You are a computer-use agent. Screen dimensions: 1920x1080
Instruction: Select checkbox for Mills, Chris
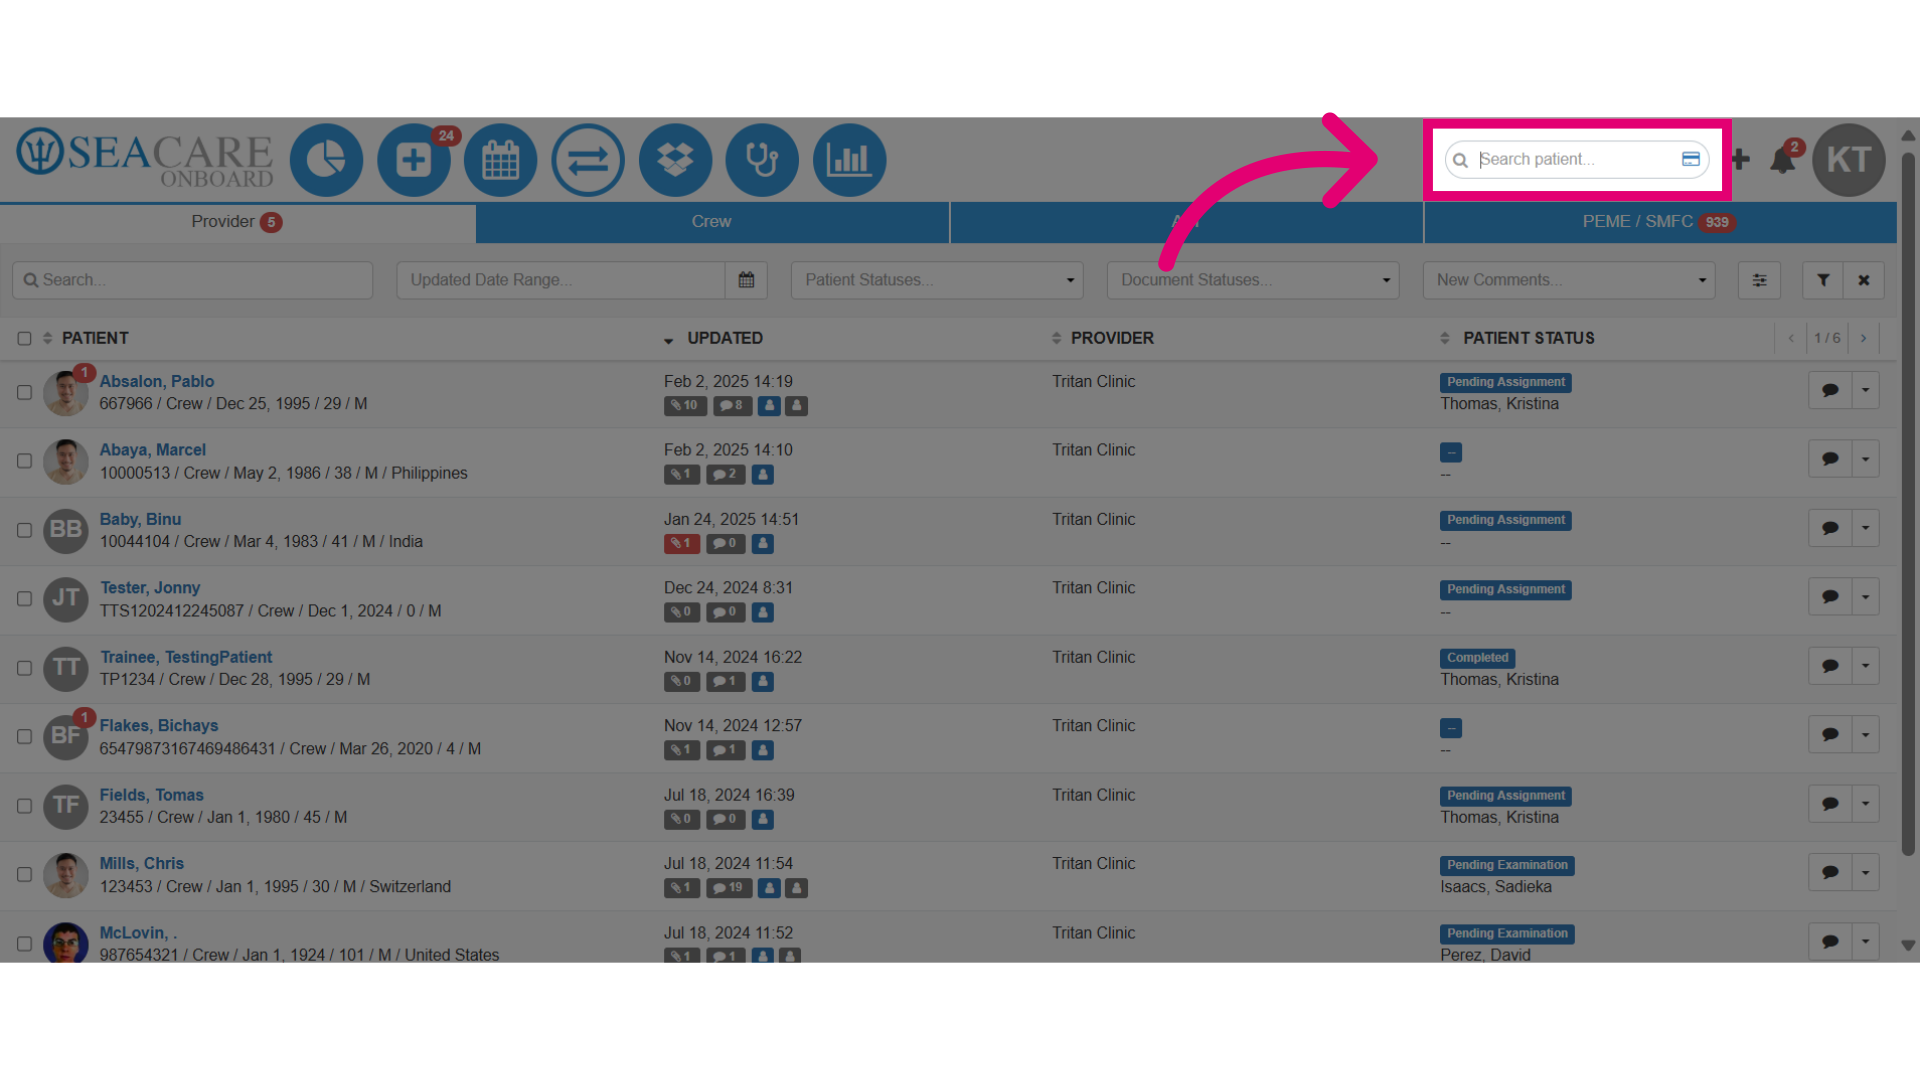tap(24, 875)
